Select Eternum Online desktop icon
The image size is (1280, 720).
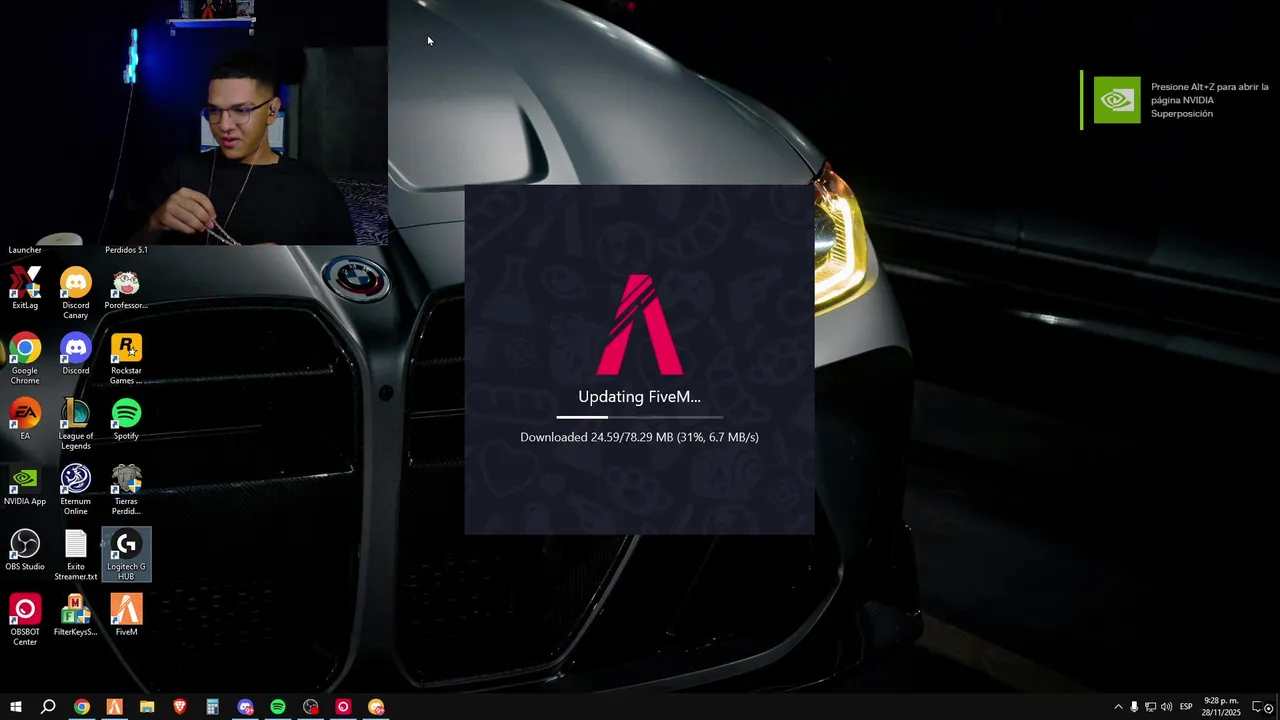76,490
